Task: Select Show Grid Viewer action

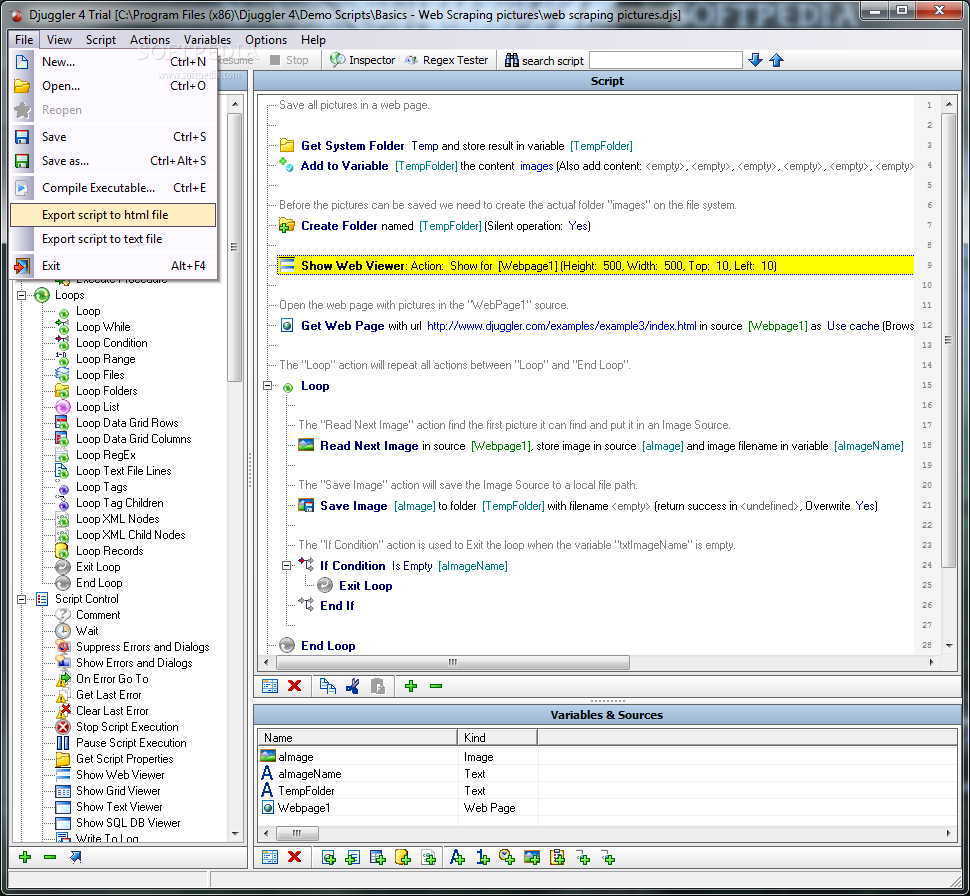Action: (x=118, y=791)
